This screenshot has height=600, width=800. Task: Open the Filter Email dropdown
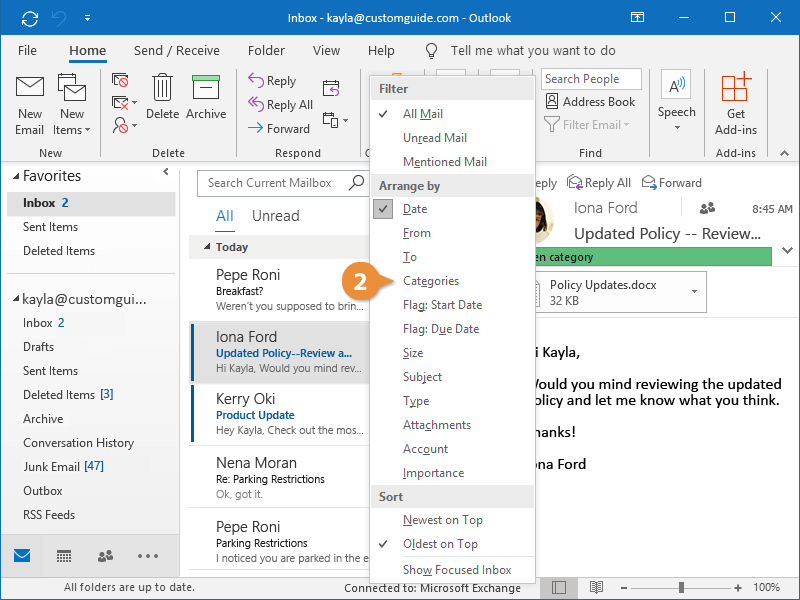[x=587, y=124]
